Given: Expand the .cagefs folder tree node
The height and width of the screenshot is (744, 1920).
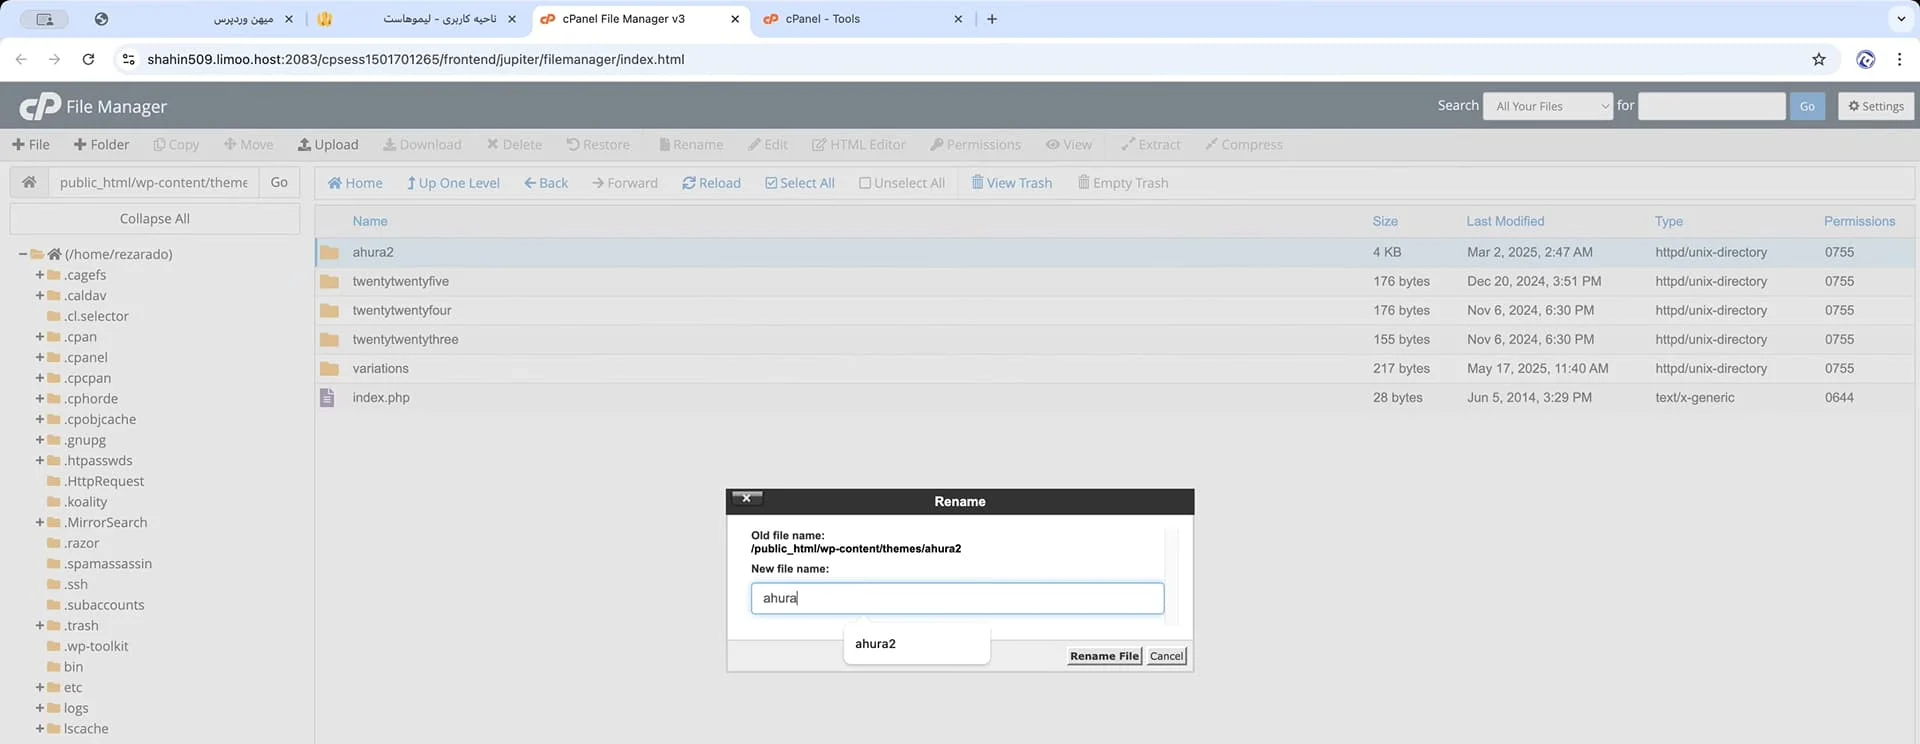Looking at the screenshot, I should 40,275.
